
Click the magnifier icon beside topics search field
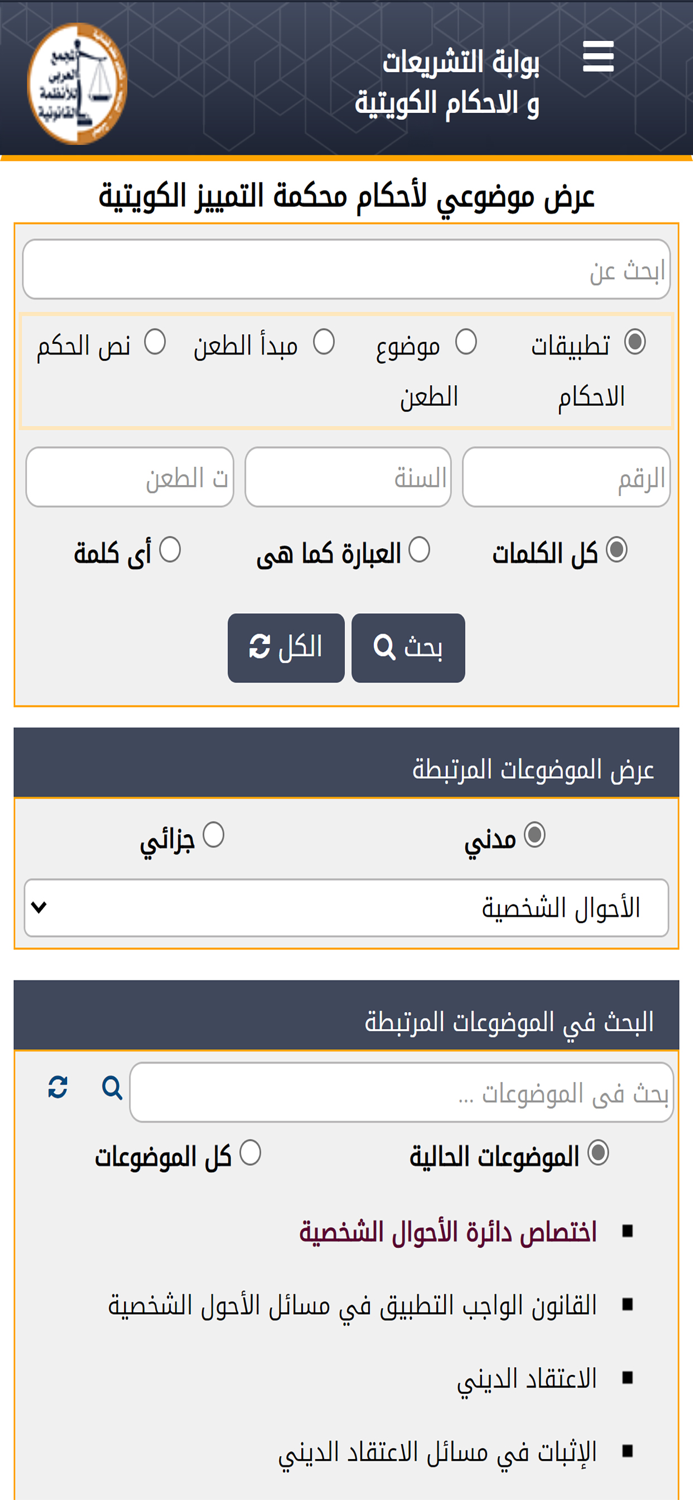110,1087
